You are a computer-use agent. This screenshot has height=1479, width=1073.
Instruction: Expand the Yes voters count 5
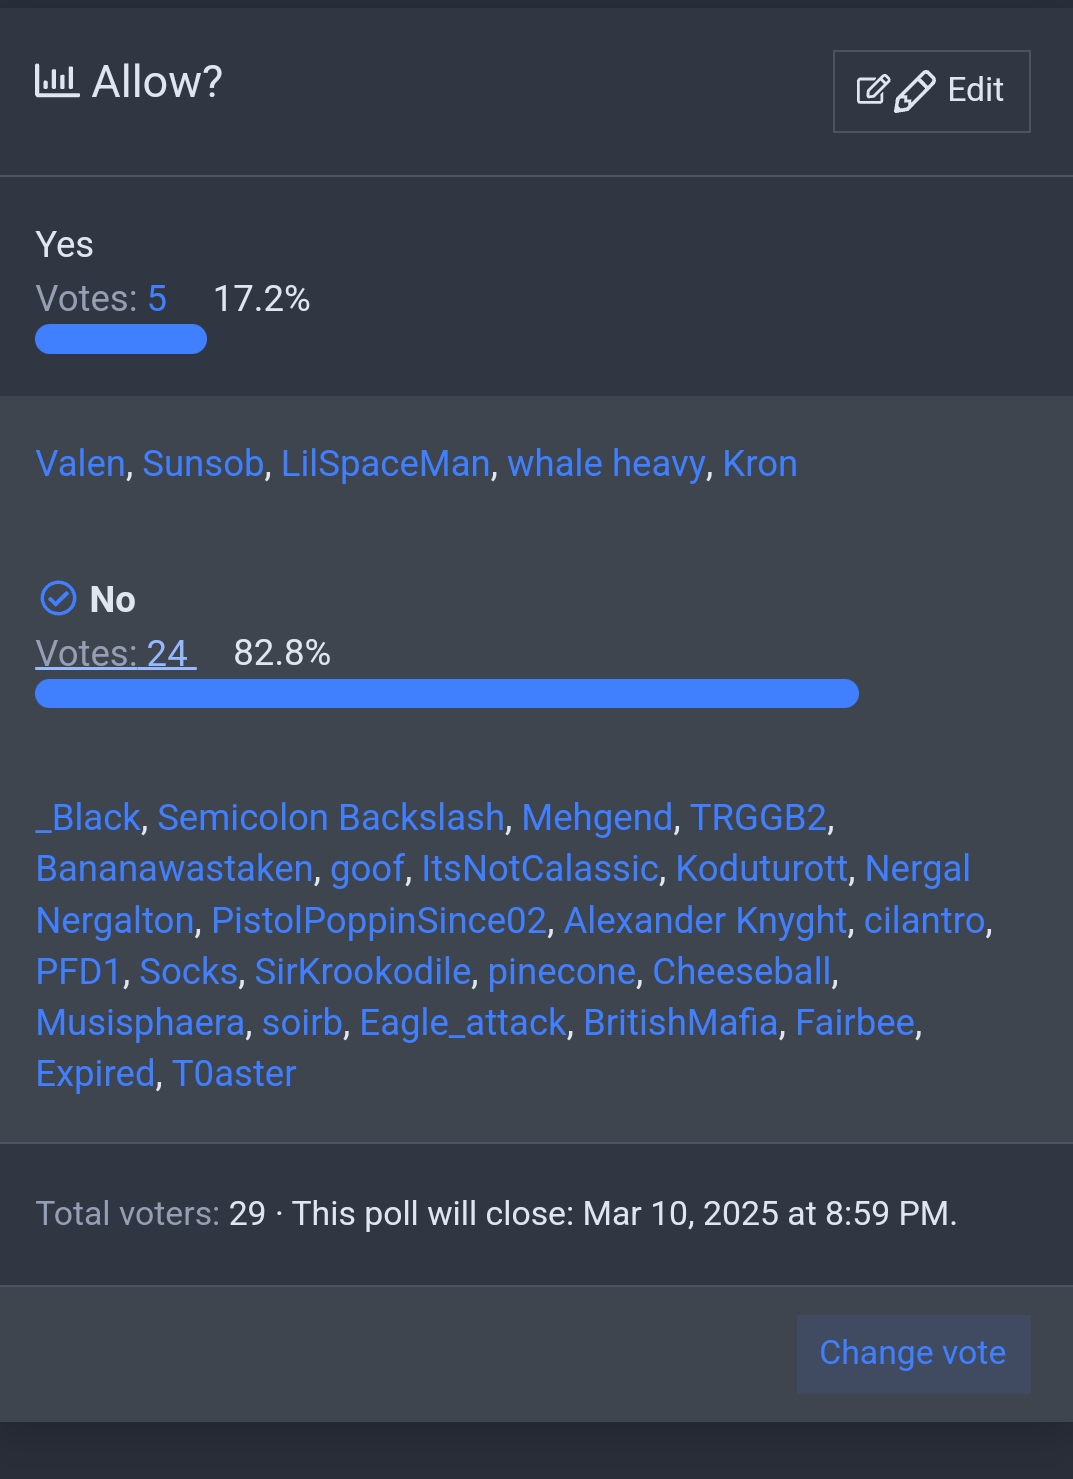pos(157,299)
